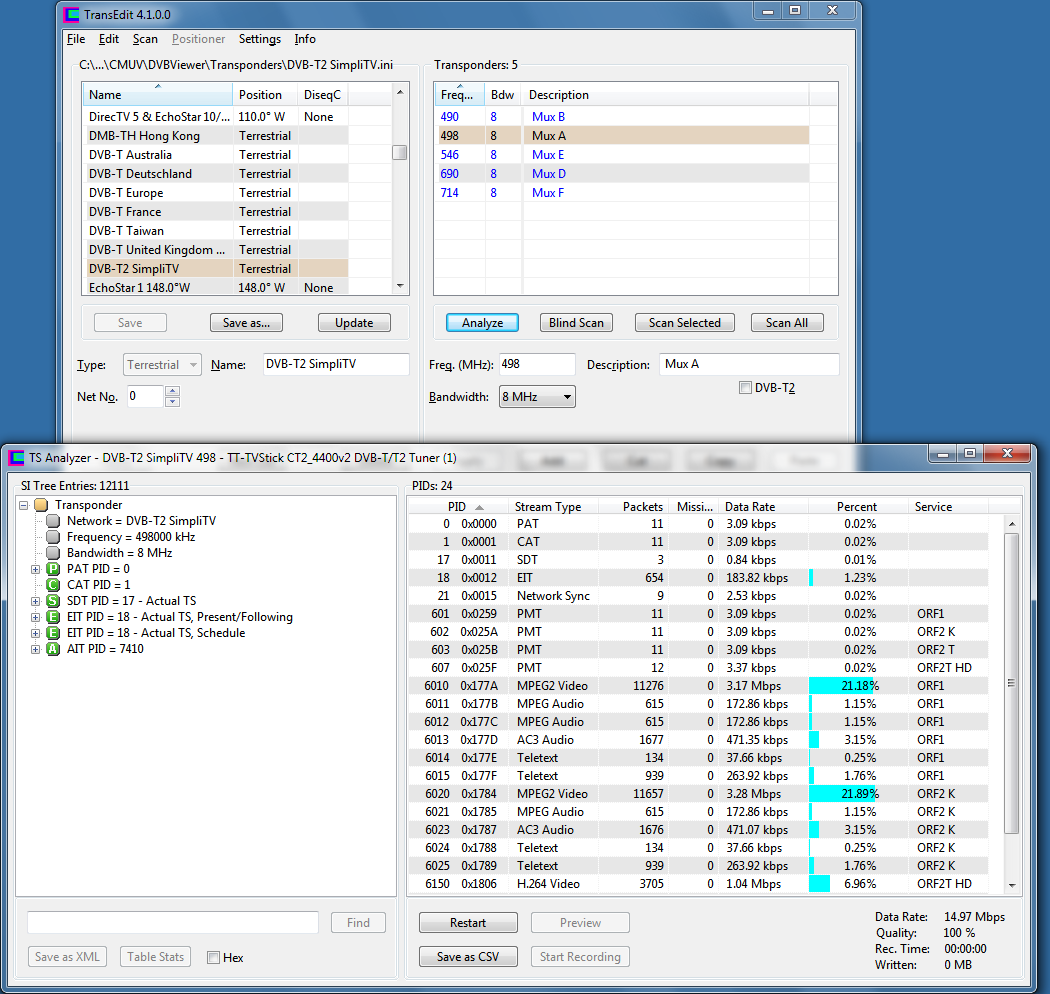Collapse the Transponder root tree node
Viewport: 1050px width, 994px height.
coord(24,505)
